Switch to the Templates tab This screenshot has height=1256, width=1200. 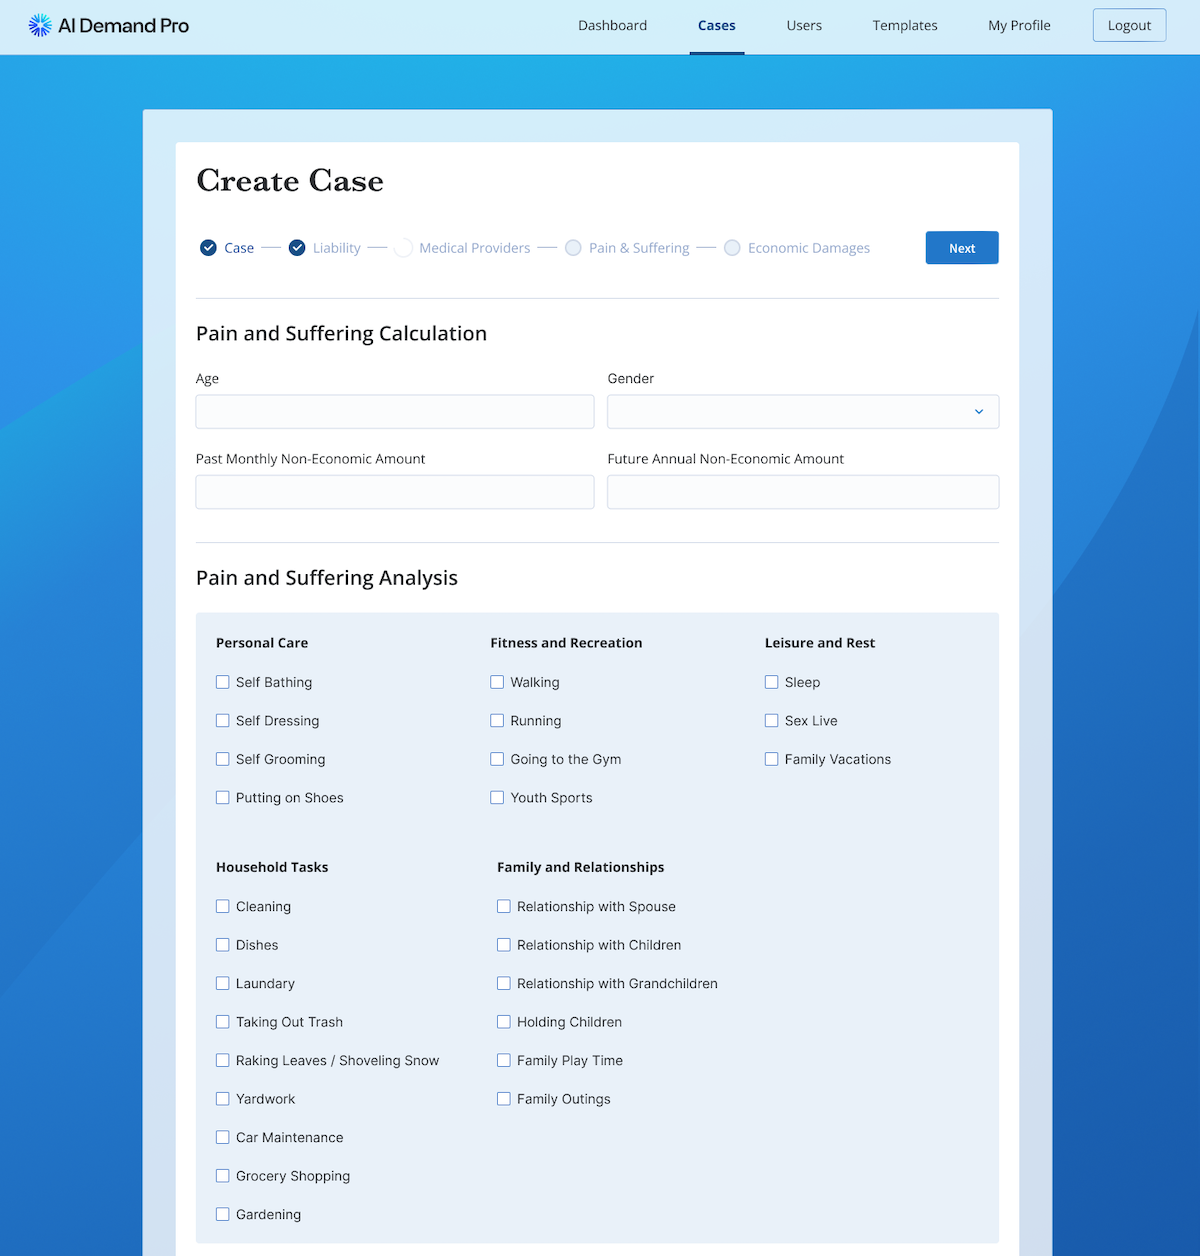pyautogui.click(x=904, y=26)
